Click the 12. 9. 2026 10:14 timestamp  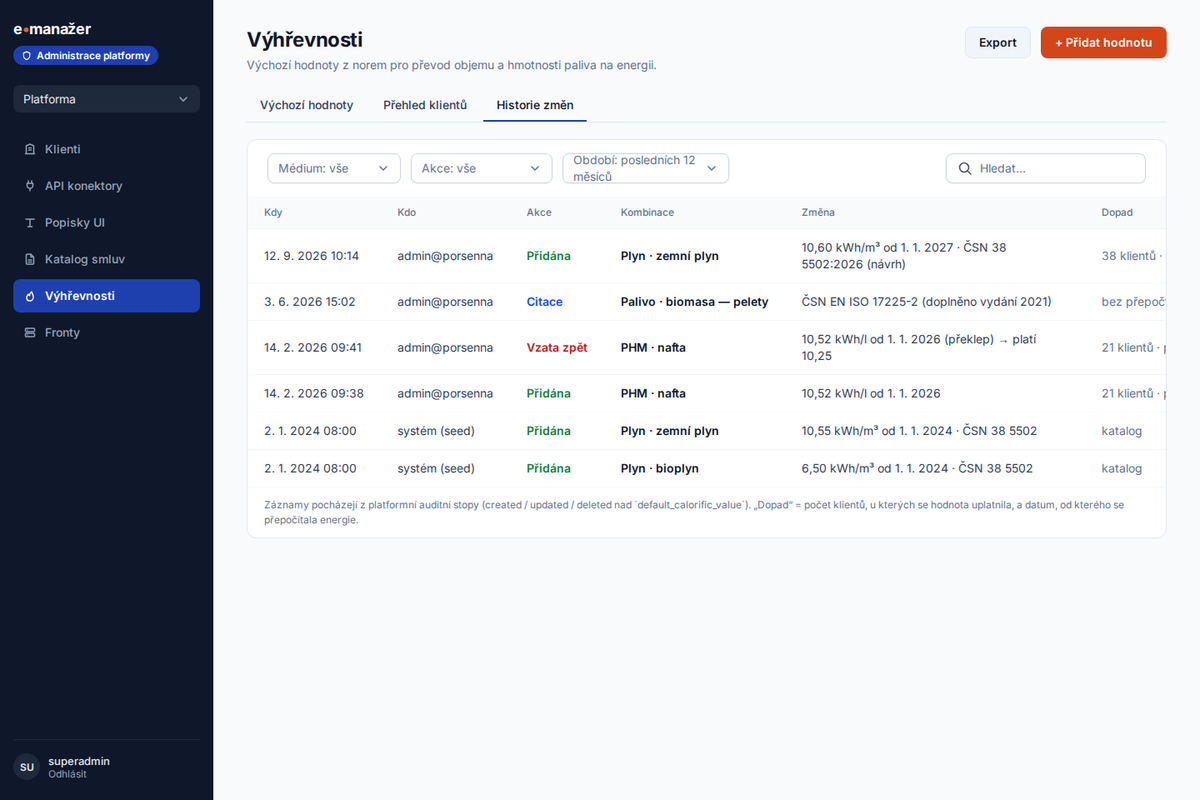click(x=311, y=256)
